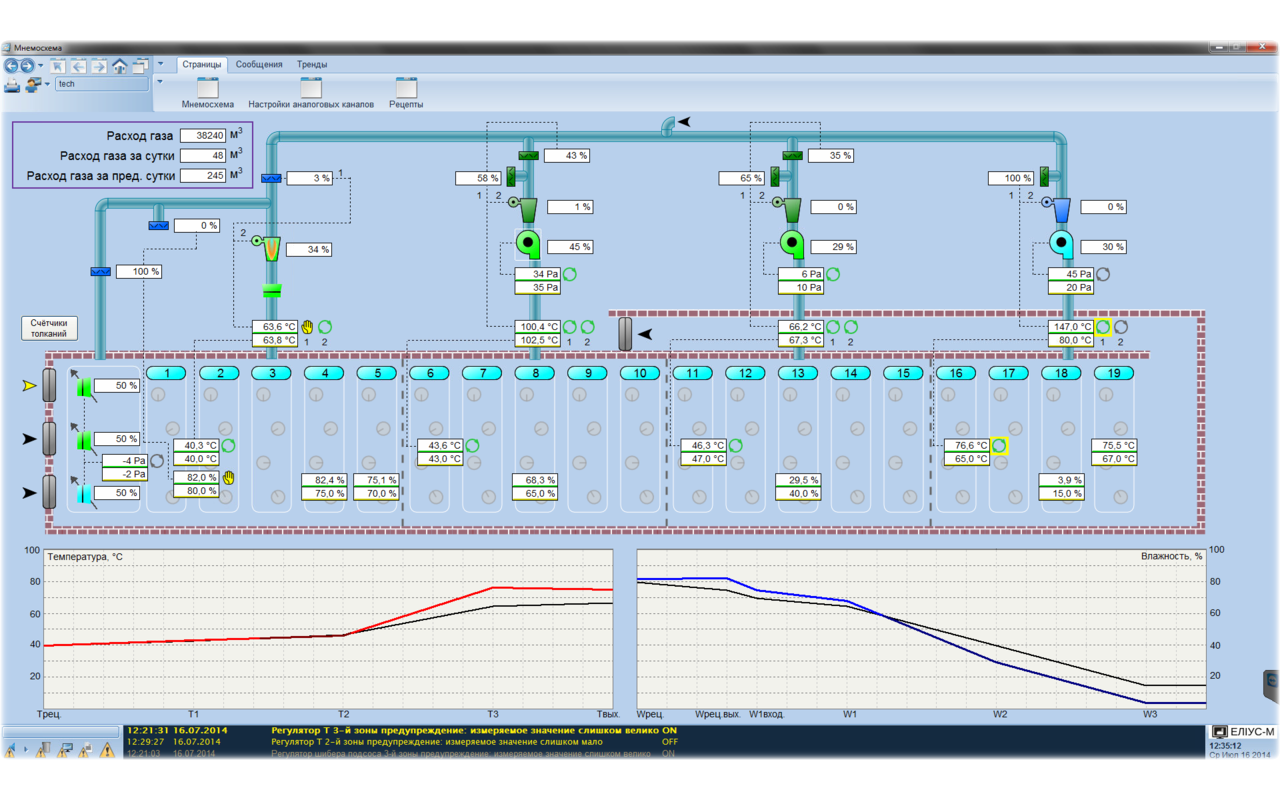The height and width of the screenshot is (800, 1280).
Task: Switch to the Сообщения tab
Action: click(x=259, y=64)
